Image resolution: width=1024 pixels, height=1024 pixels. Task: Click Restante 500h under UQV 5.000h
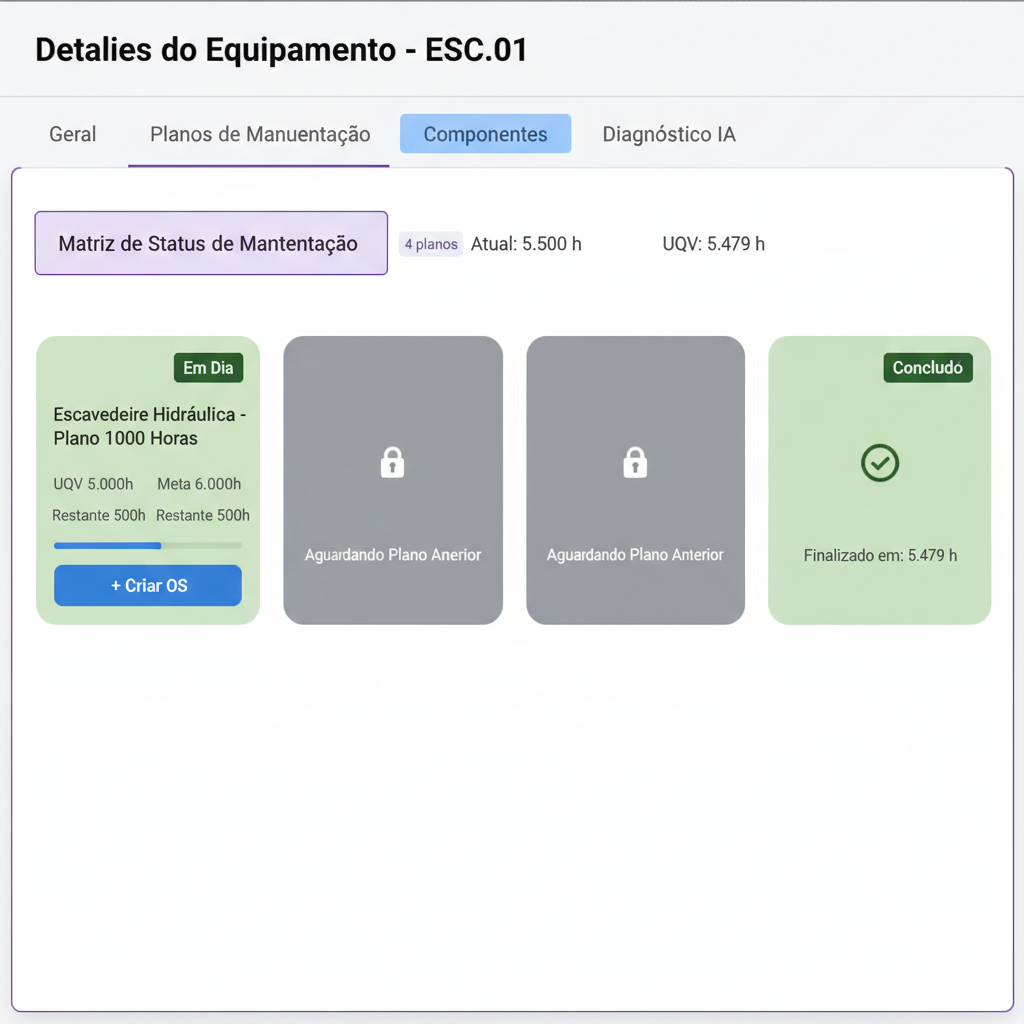(99, 515)
